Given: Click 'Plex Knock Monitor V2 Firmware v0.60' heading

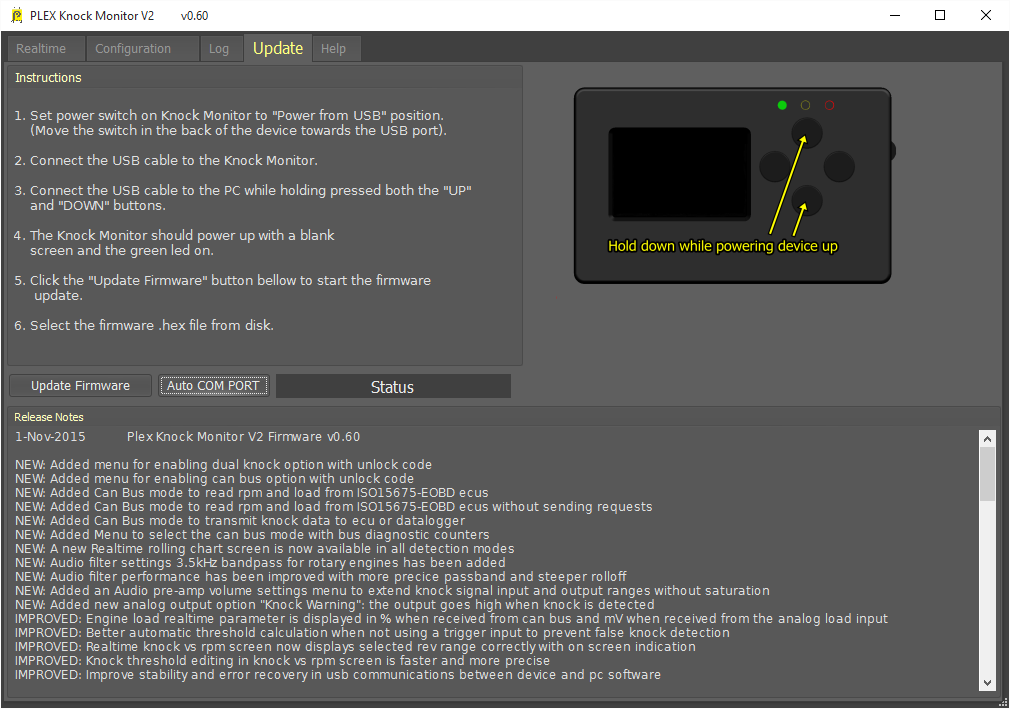Looking at the screenshot, I should pyautogui.click(x=243, y=437).
